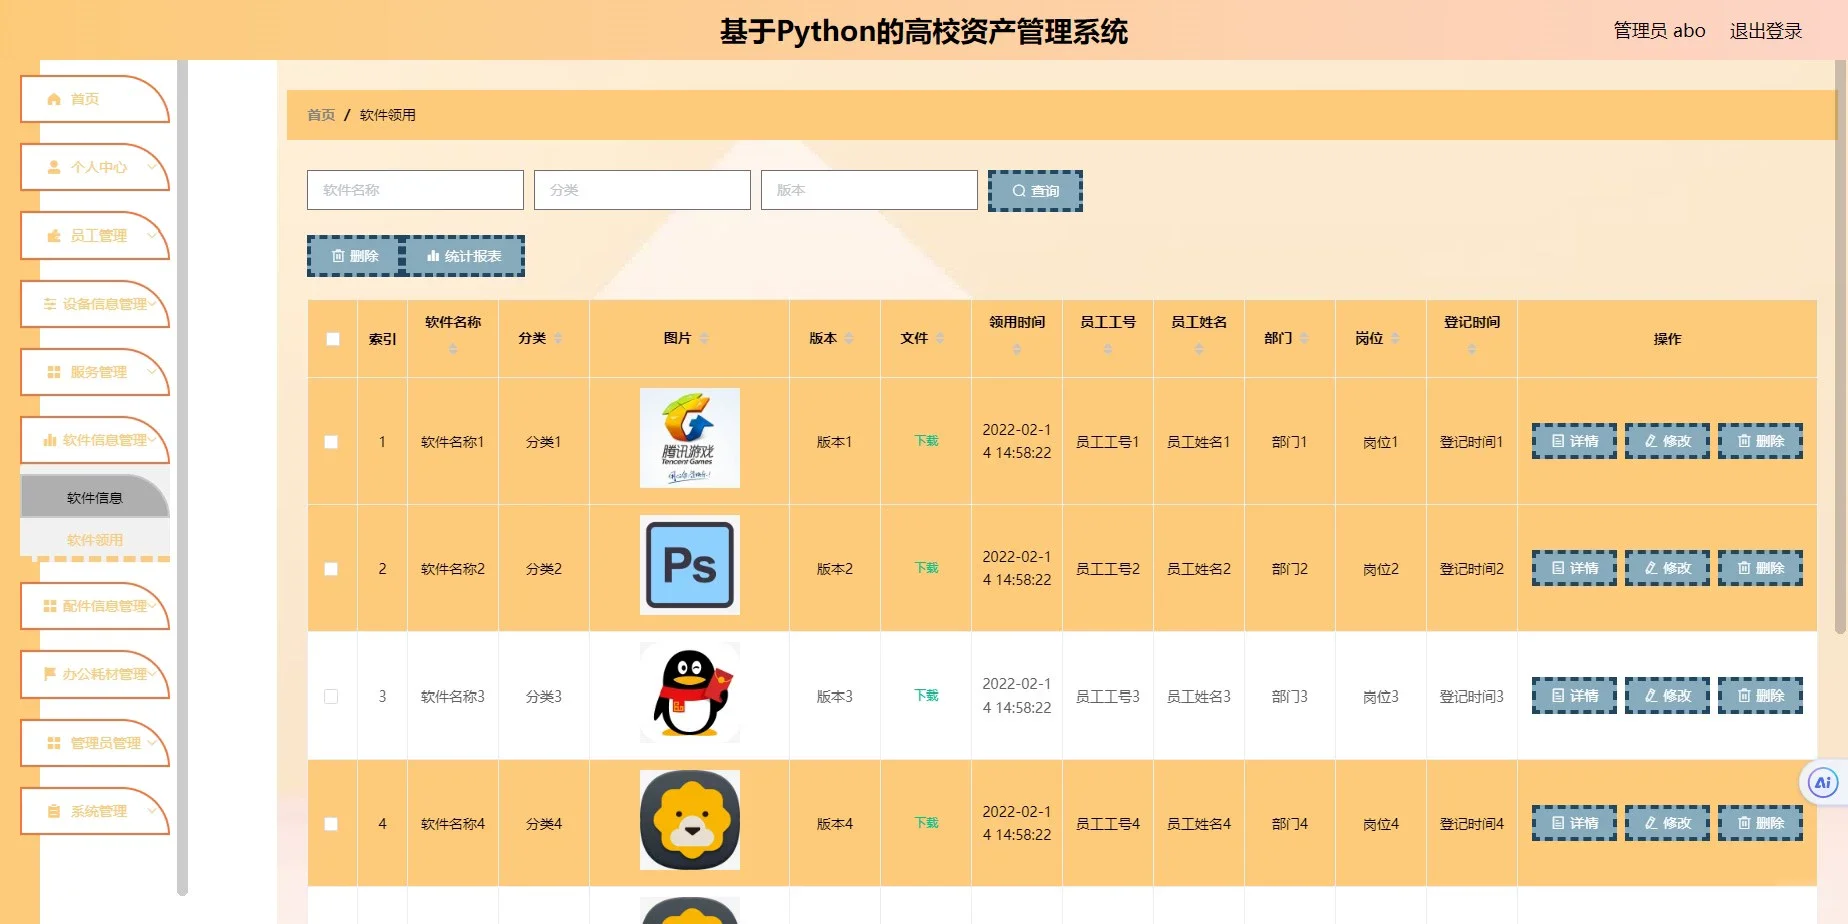Switch to the 软件信息 submenu item
Screen dimensions: 1848x924
coord(95,496)
